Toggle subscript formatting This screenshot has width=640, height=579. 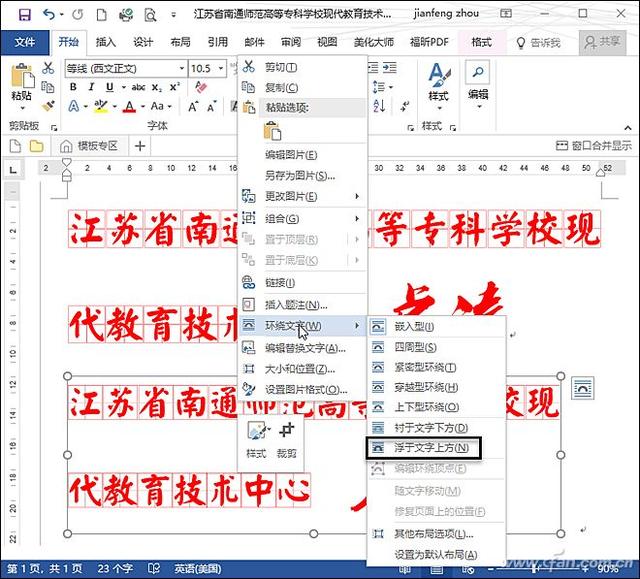point(156,87)
